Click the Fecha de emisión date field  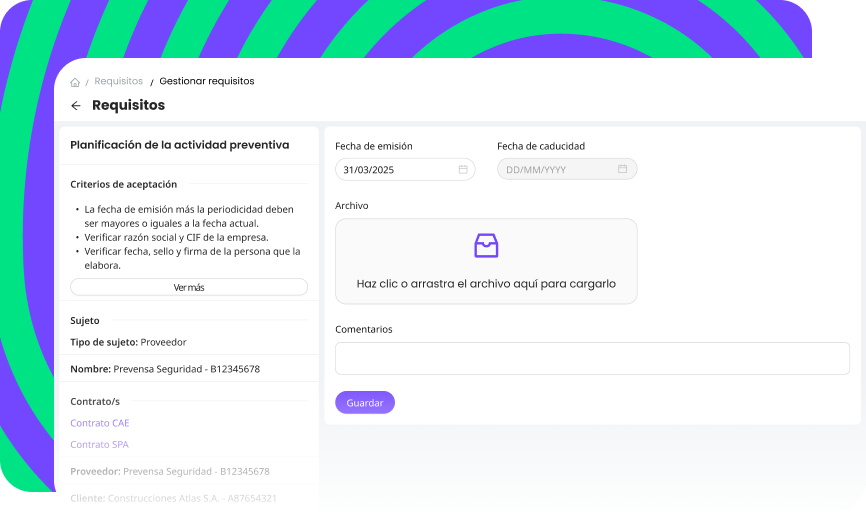397,170
